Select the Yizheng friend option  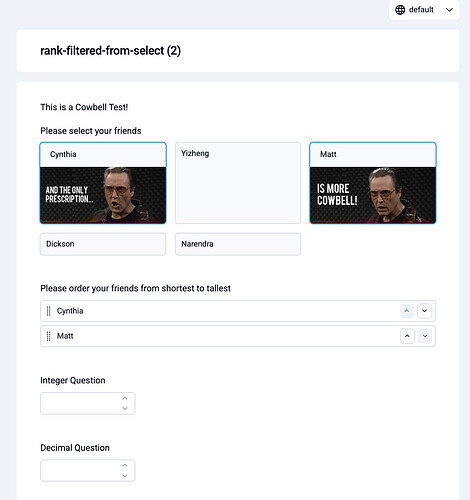(238, 183)
